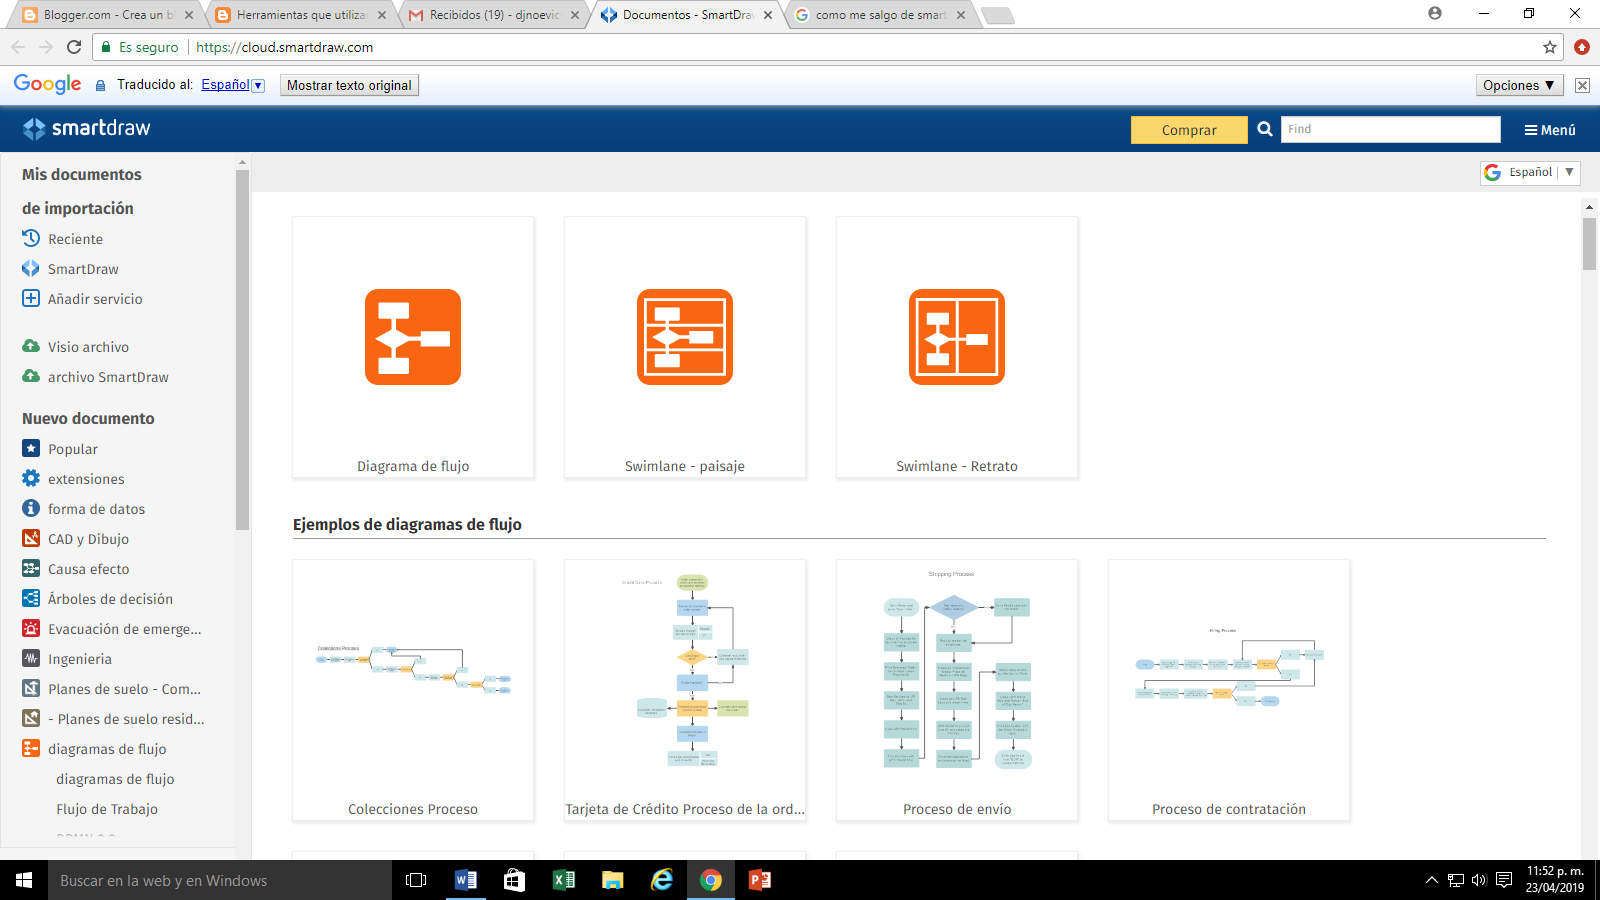Select the Causa efecto icon
Screen dimensions: 1600x900
pos(31,568)
